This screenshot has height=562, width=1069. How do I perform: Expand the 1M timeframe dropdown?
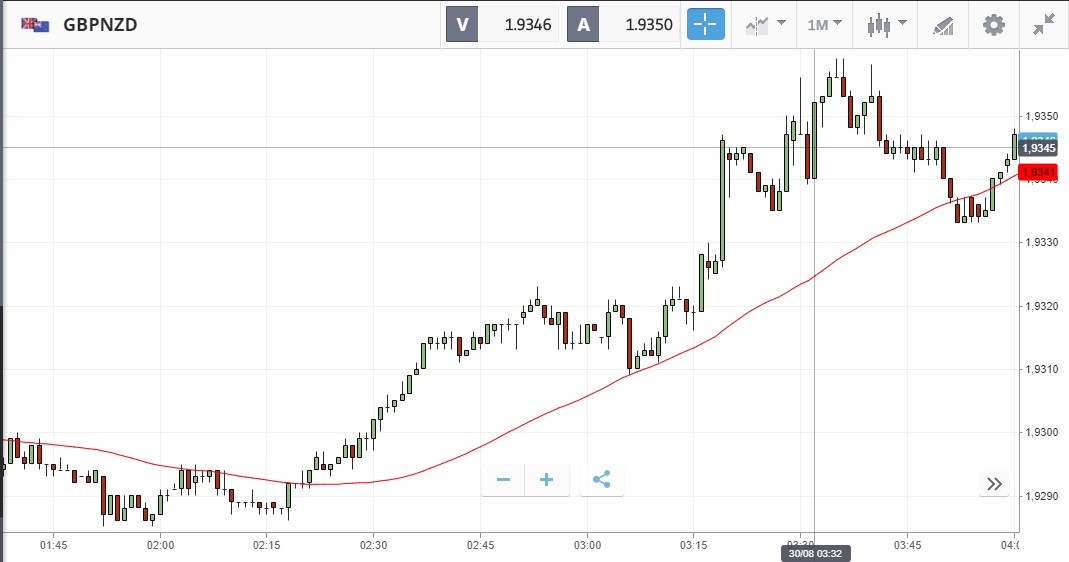point(824,25)
